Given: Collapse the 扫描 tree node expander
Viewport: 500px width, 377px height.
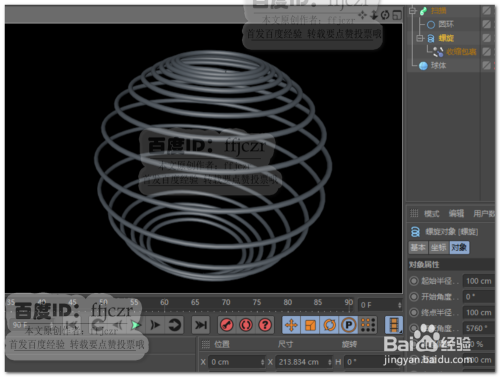Looking at the screenshot, I should coord(412,11).
